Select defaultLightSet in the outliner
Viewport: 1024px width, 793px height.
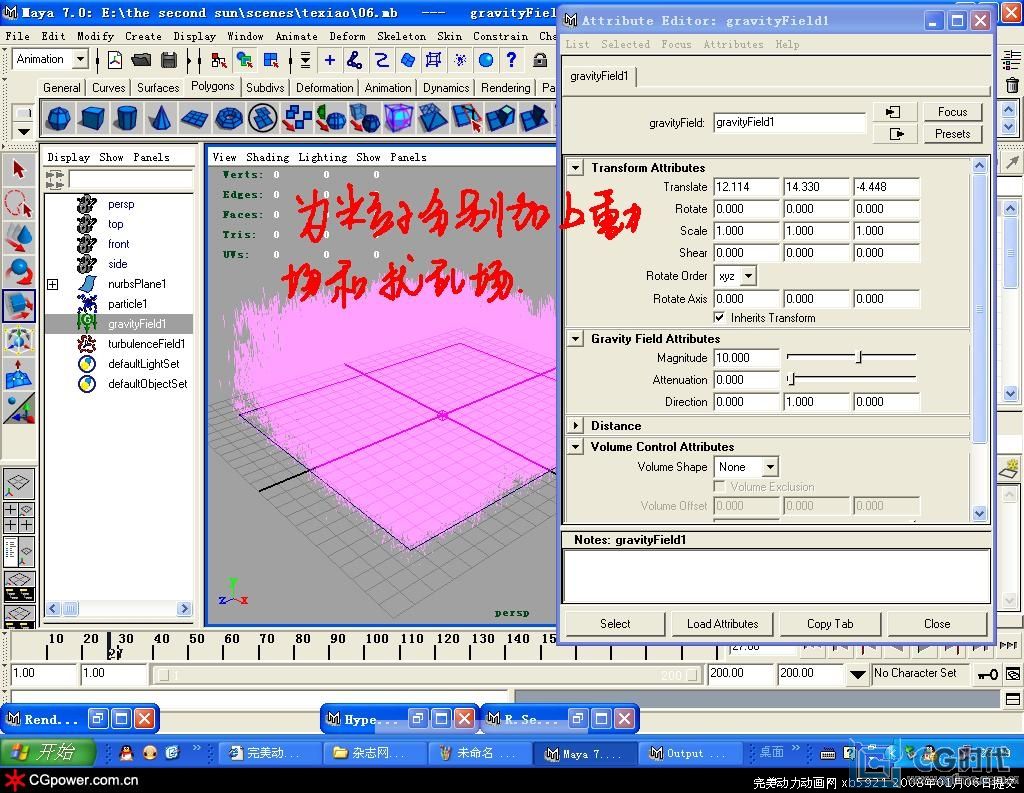click(144, 364)
